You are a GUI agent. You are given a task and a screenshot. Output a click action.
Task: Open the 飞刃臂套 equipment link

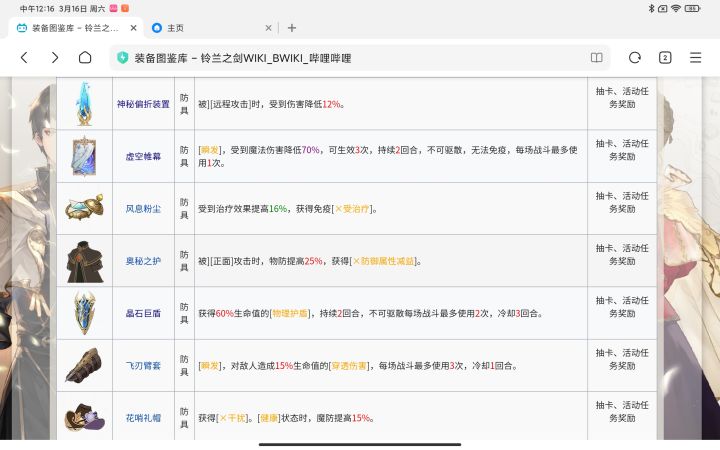point(143,366)
